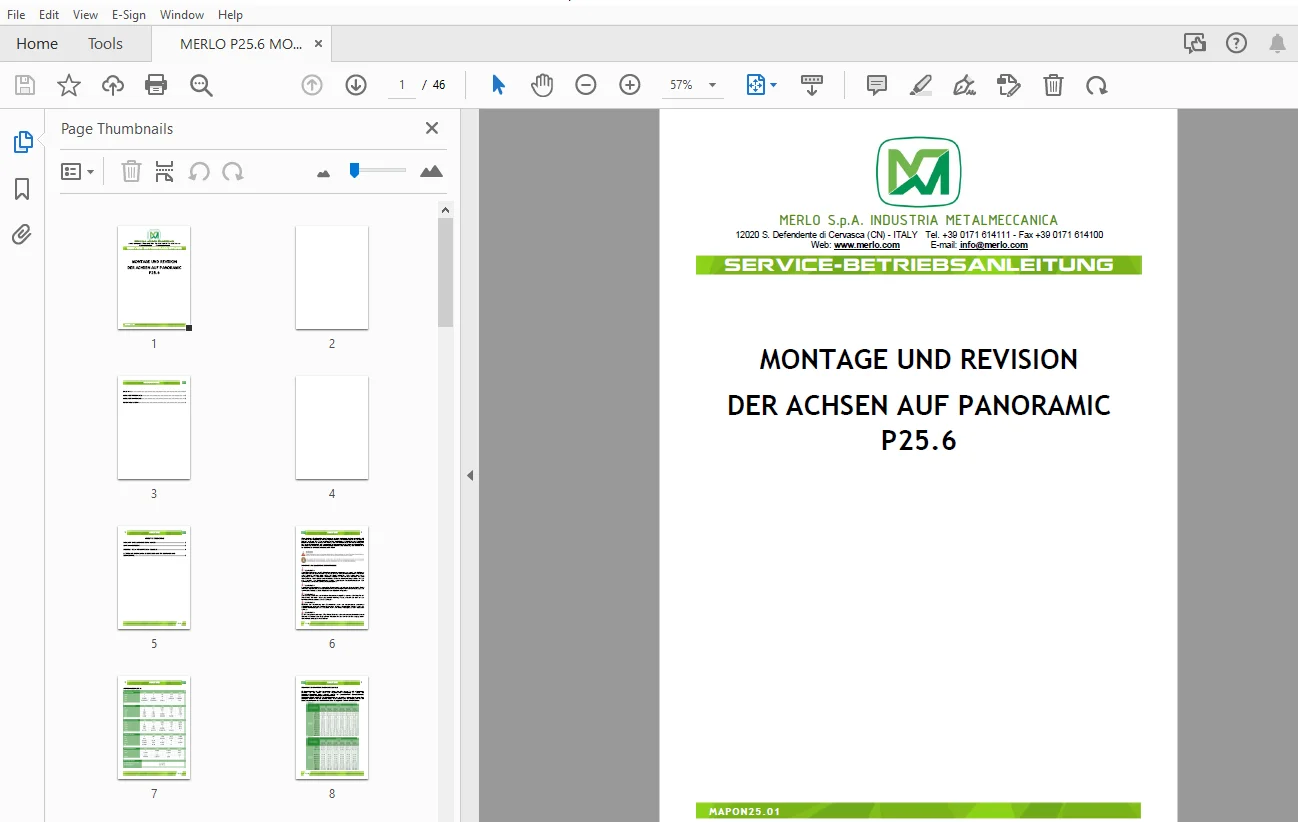The width and height of the screenshot is (1298, 822).
Task: Select page 6 thumbnail
Action: tap(332, 577)
